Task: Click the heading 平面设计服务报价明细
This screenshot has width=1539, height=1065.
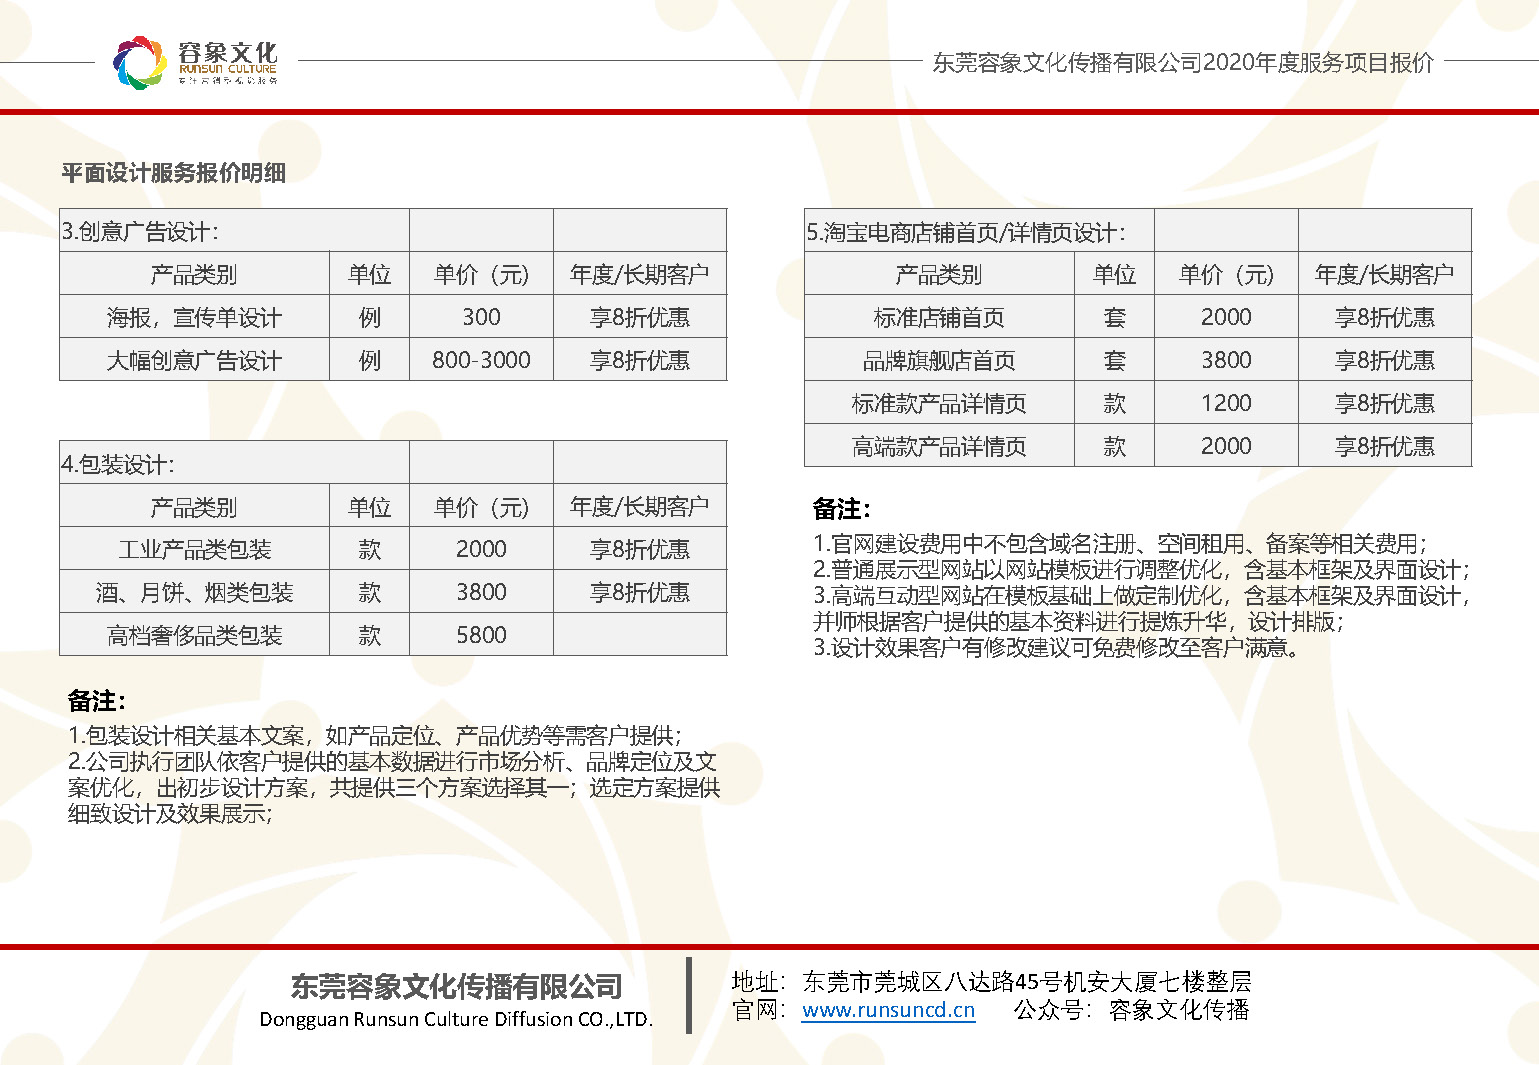Action: click(x=174, y=173)
